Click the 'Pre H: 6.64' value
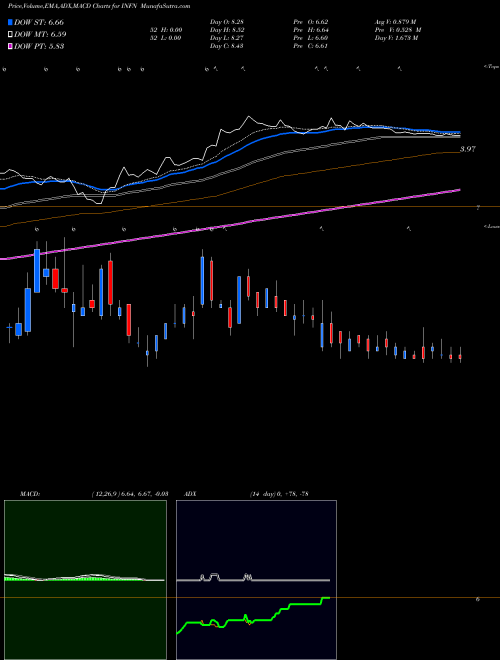The image size is (500, 660). tap(311, 30)
